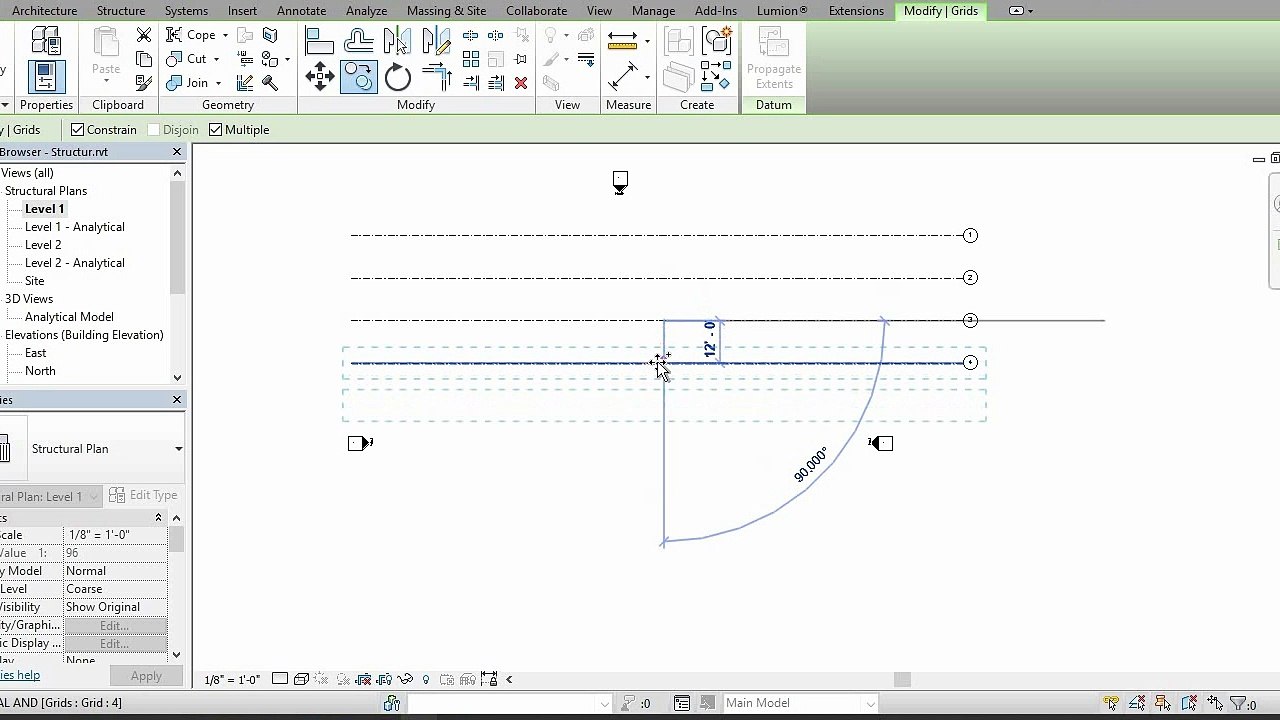The width and height of the screenshot is (1280, 720).
Task: Open the Cope dropdown arrow
Action: coord(226,35)
